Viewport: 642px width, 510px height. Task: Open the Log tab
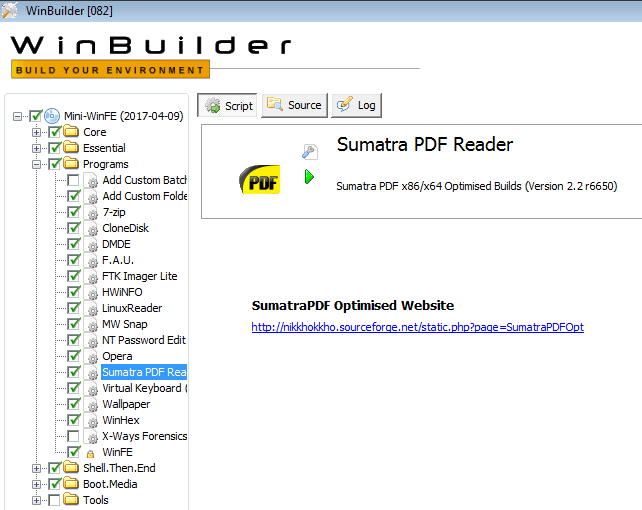[356, 105]
